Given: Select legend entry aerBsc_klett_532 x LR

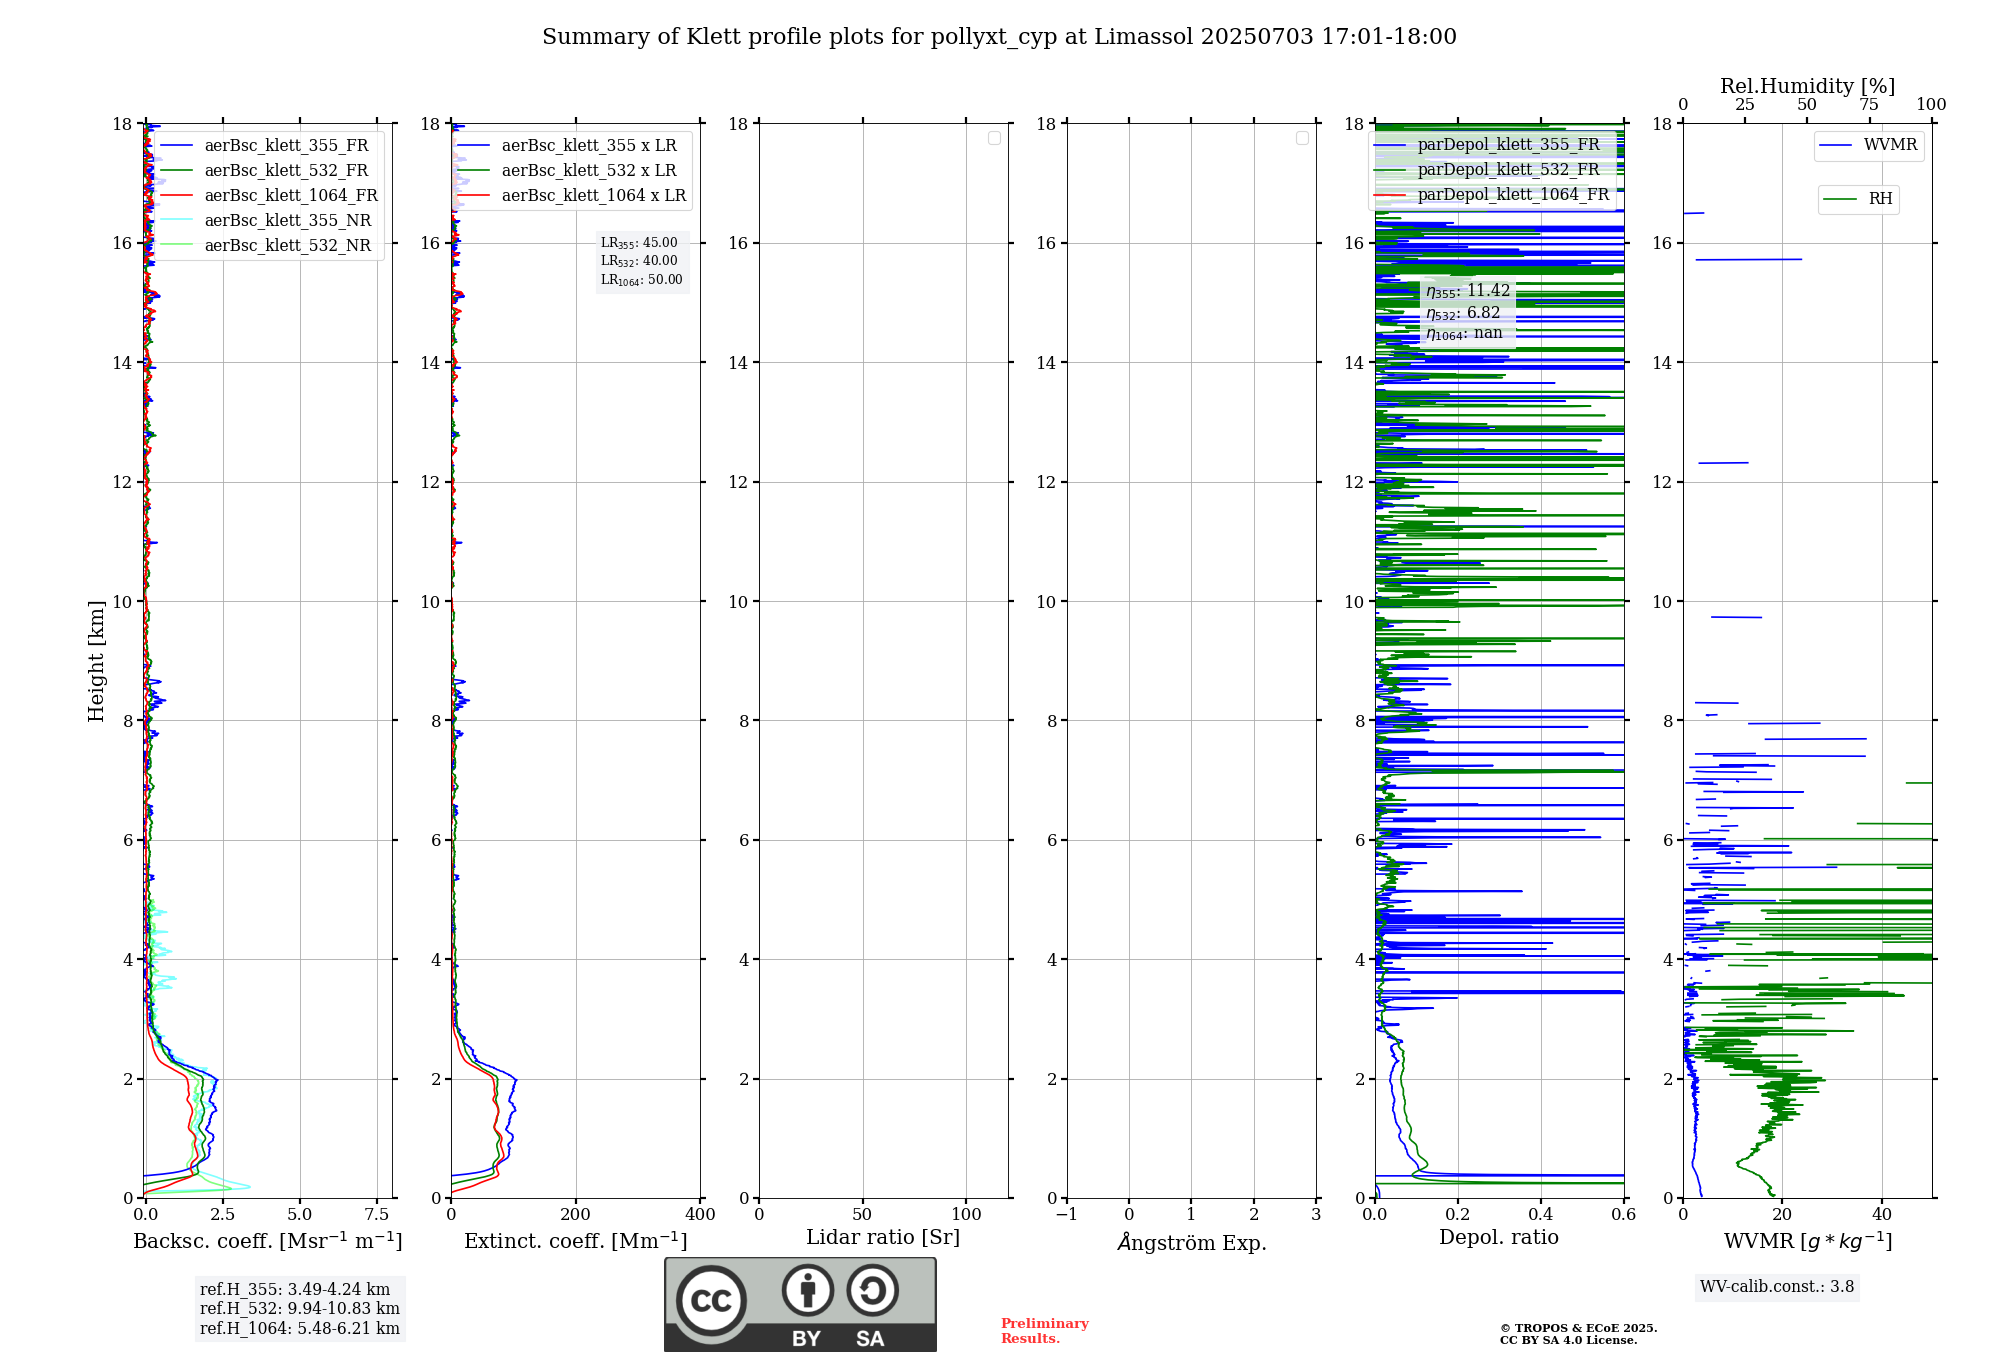Looking at the screenshot, I should tap(568, 171).
